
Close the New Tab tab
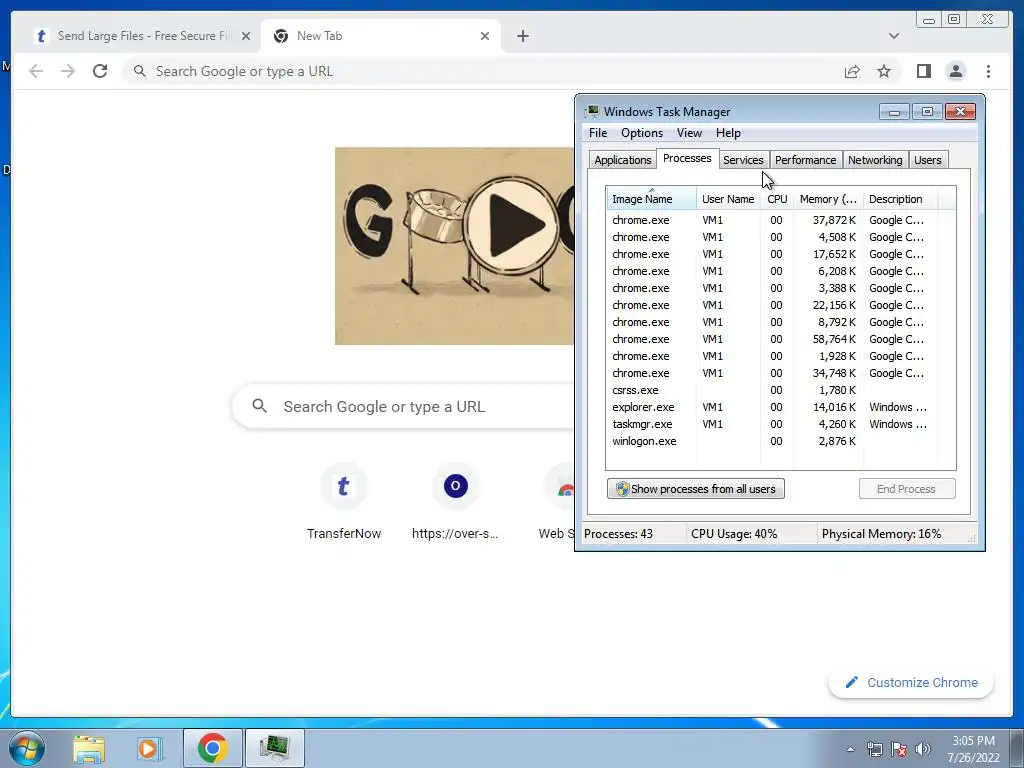(x=485, y=36)
